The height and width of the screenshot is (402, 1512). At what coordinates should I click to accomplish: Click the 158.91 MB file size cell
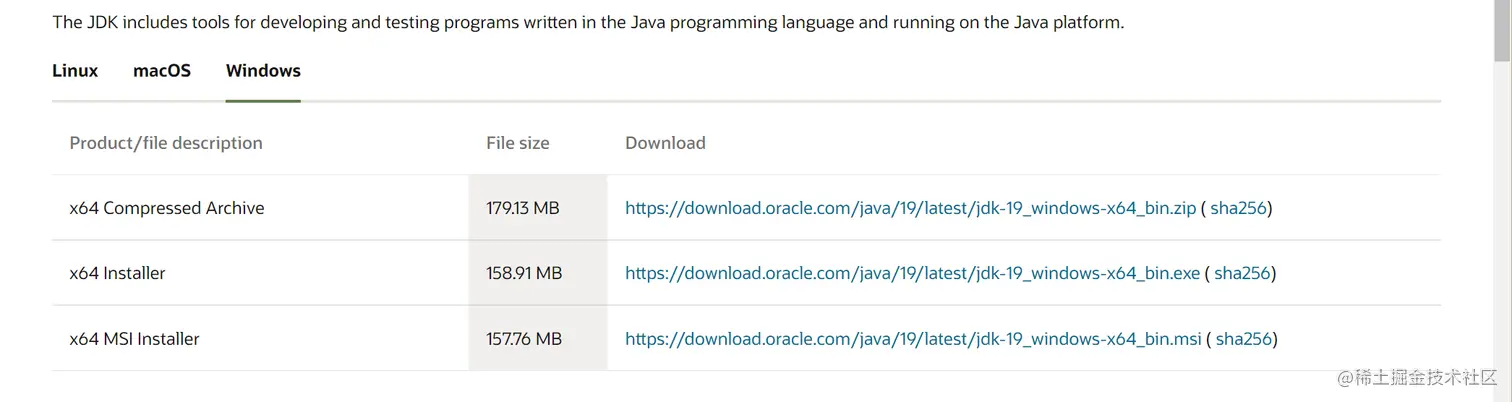(524, 273)
